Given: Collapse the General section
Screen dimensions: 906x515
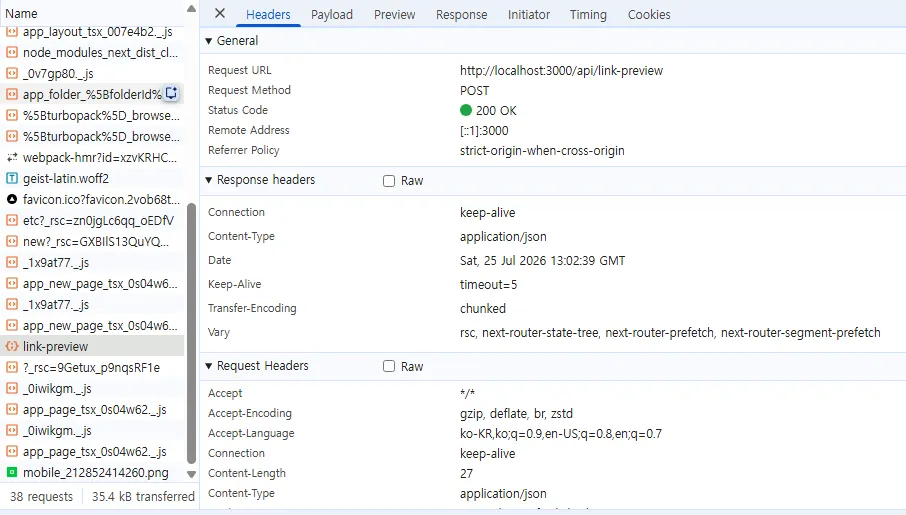Looking at the screenshot, I should (x=209, y=41).
